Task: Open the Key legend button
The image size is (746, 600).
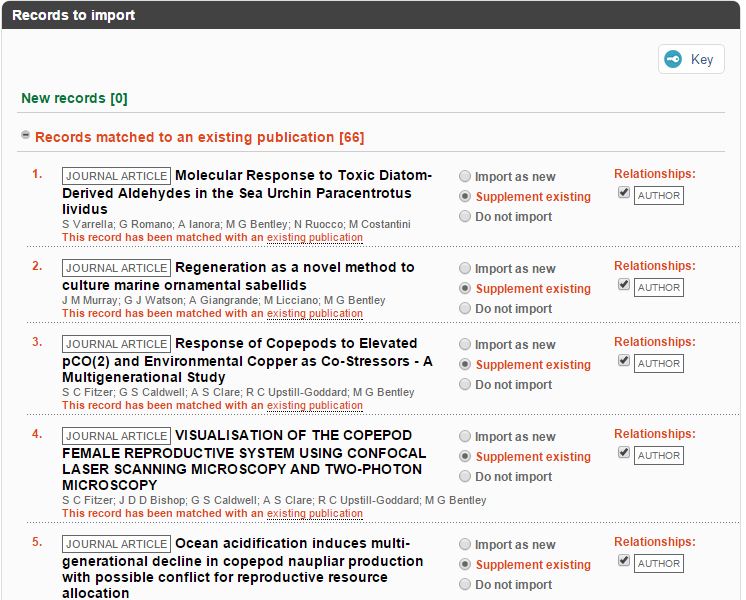Action: pos(691,59)
